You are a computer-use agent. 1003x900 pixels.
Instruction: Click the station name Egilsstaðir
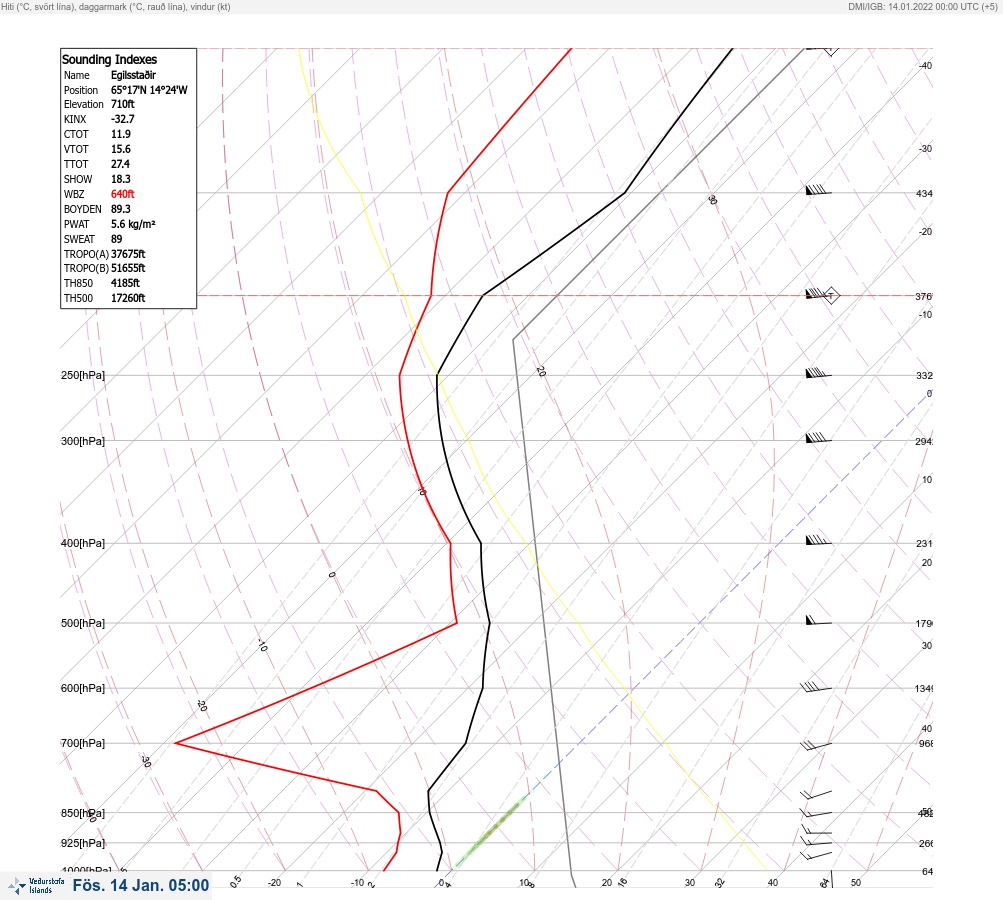(x=134, y=75)
